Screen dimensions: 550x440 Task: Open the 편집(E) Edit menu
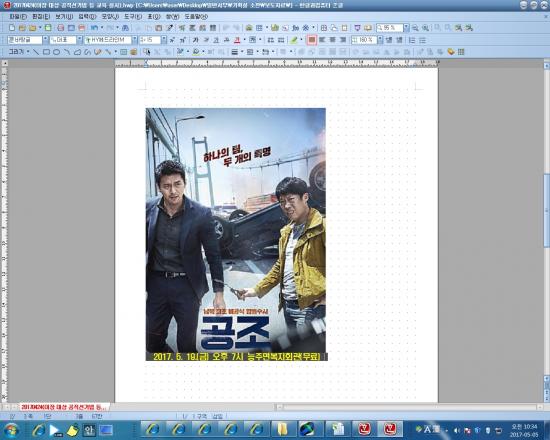(x=41, y=16)
